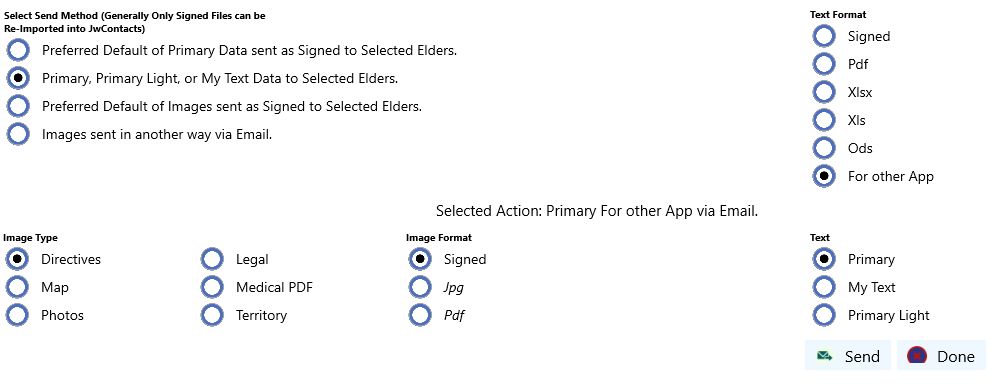Click the Done button's round icon

coord(917,356)
